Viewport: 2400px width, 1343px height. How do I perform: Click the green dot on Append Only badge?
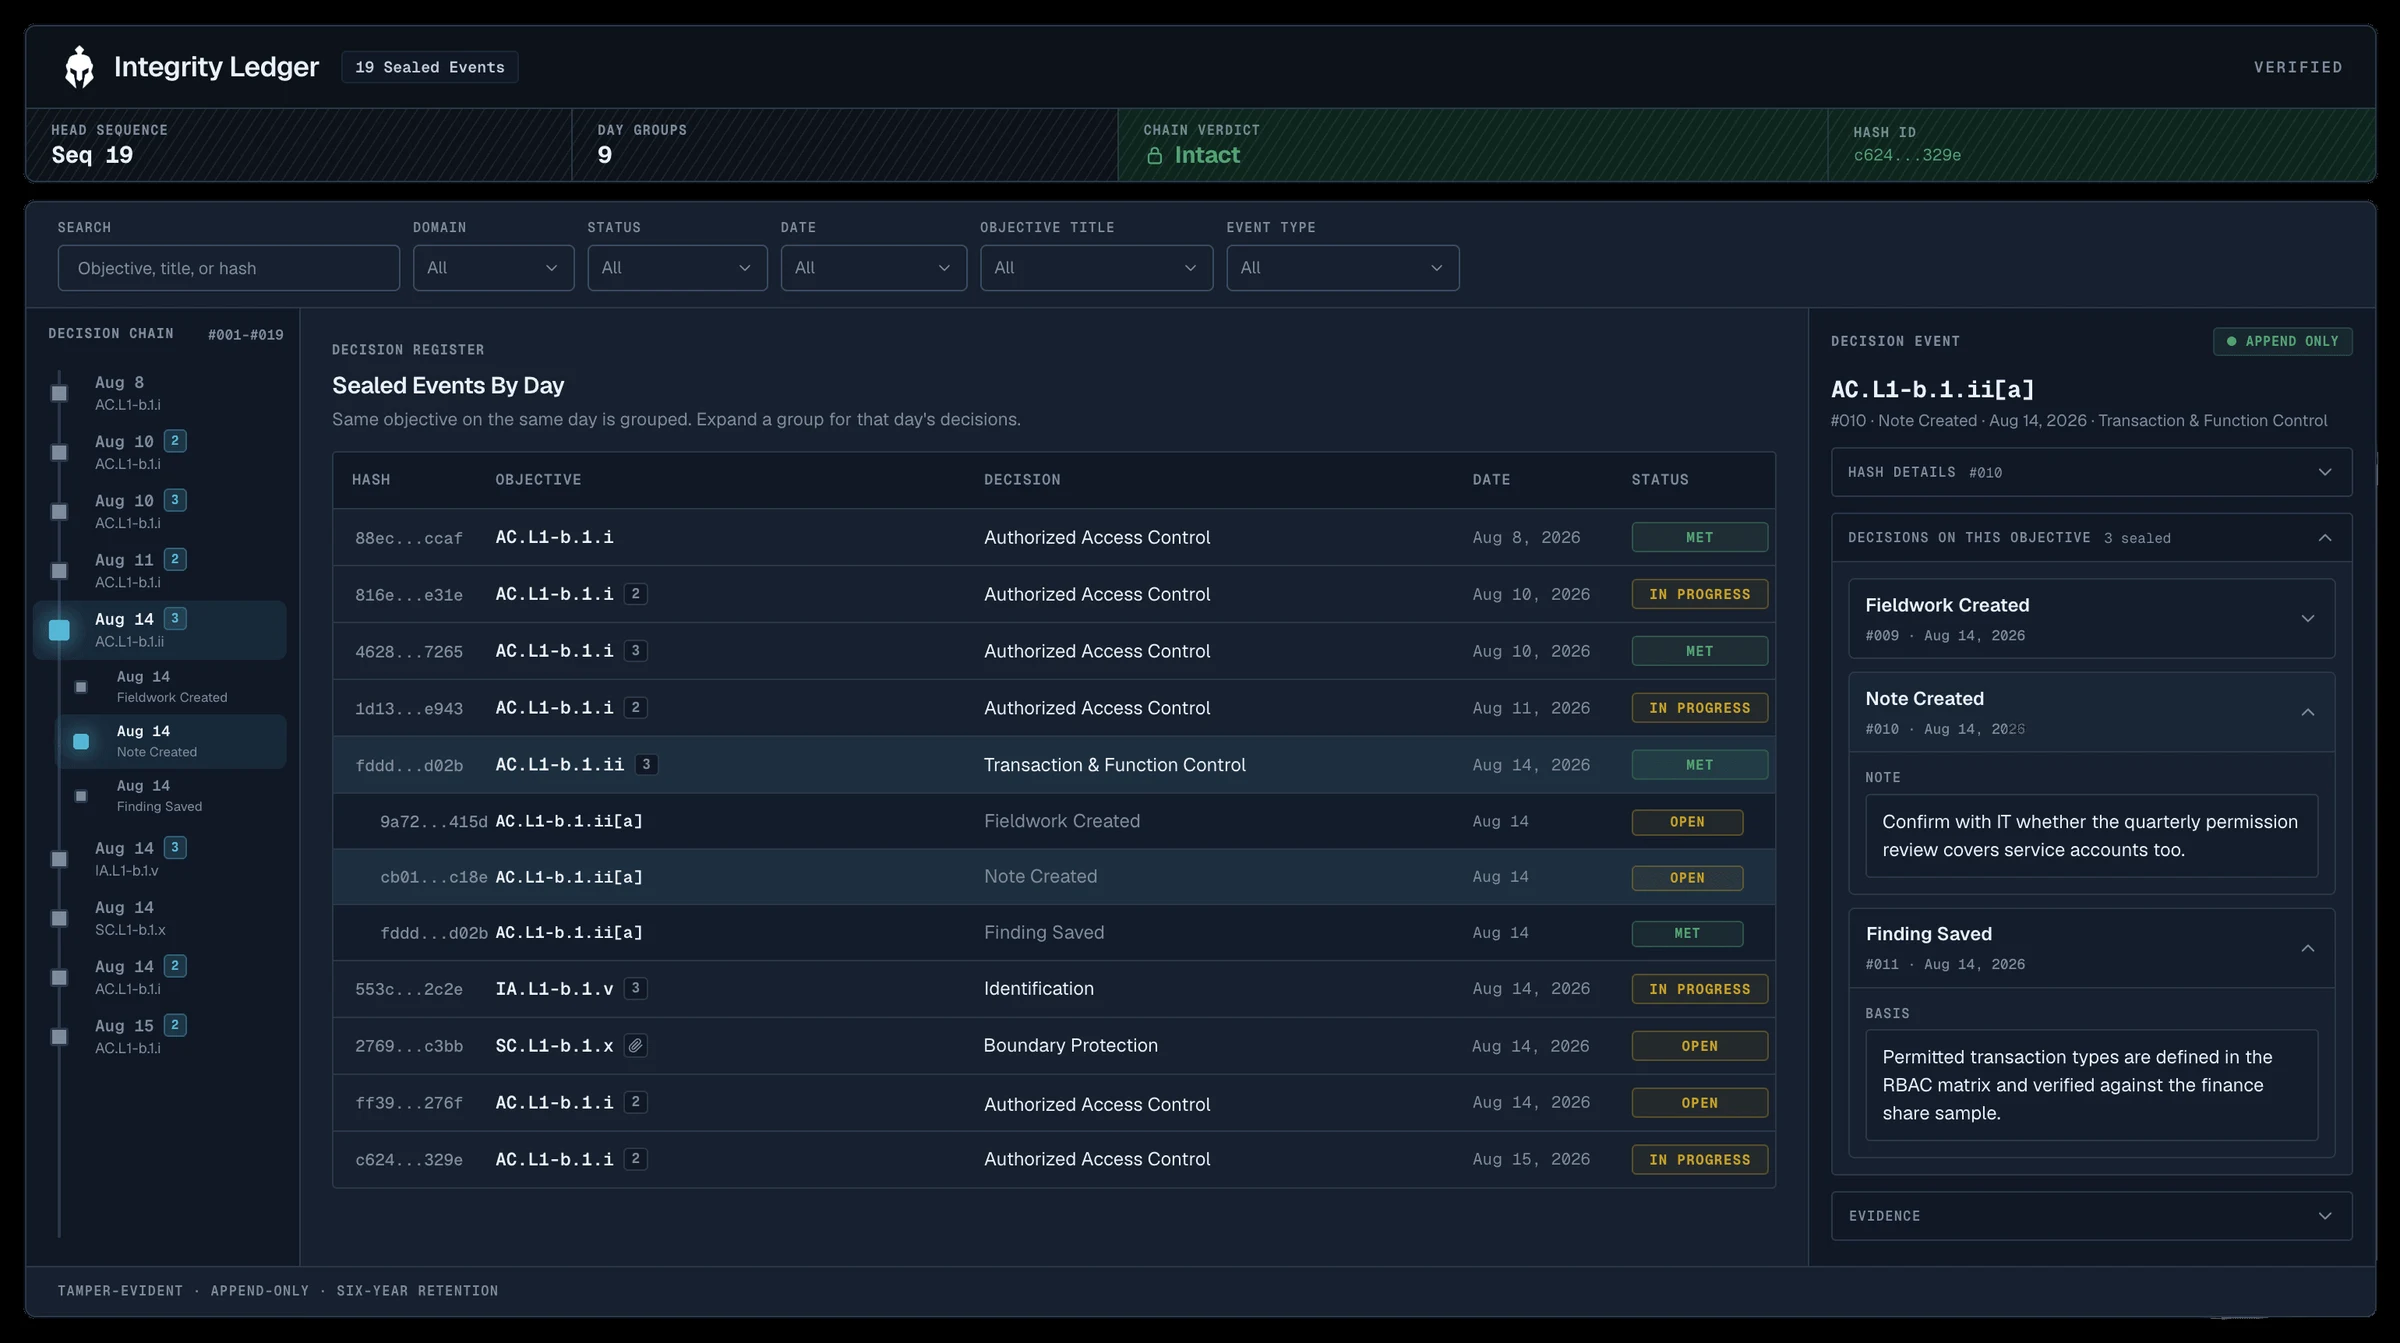[2231, 341]
